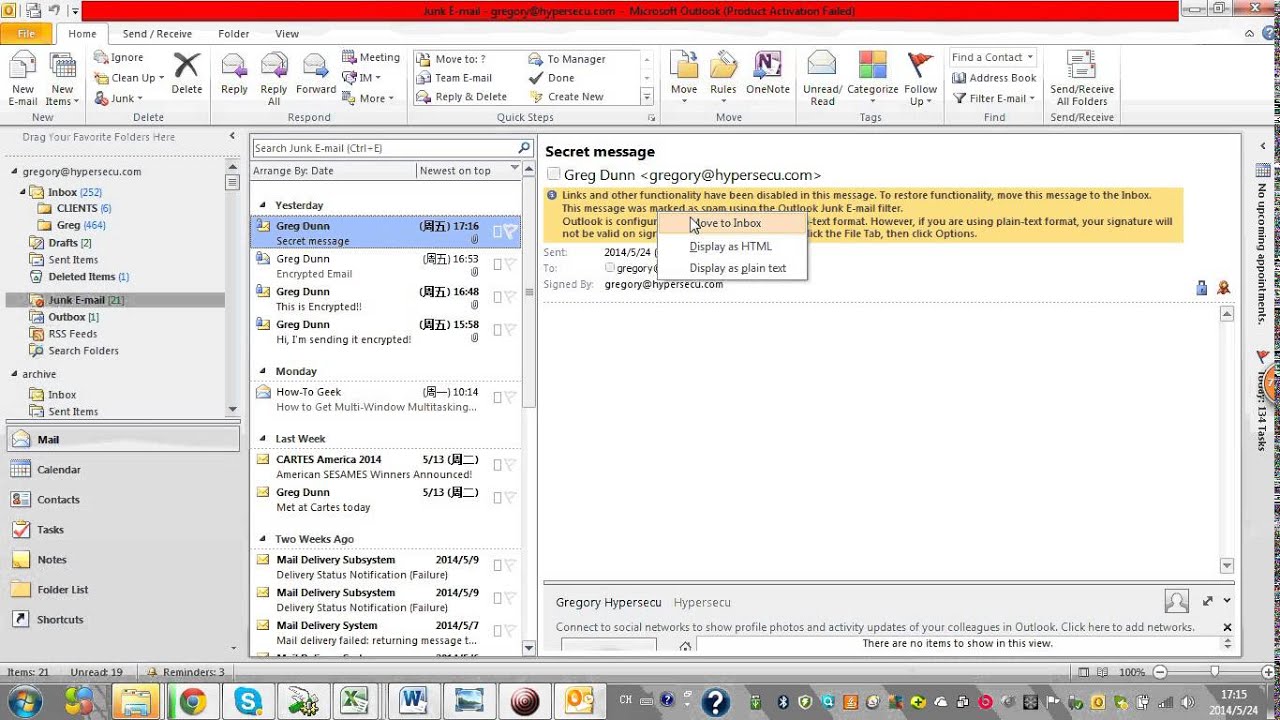Click the Categorize colored squares icon
Image resolution: width=1280 pixels, height=720 pixels.
872,66
